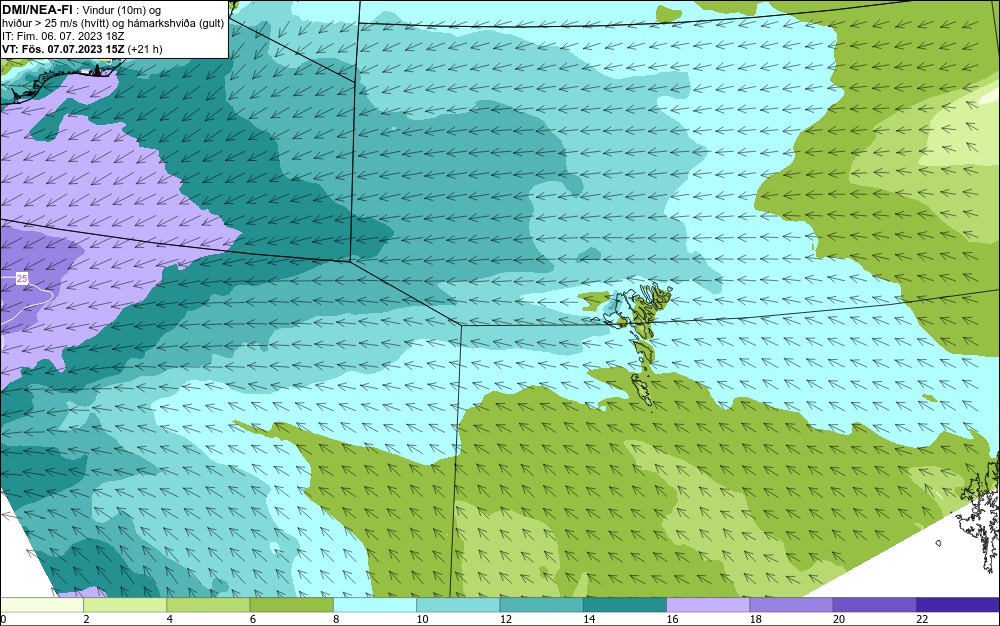Select the 20–22 m/s violet legend swatch
Screen dimensions: 1000x626
[874, 605]
